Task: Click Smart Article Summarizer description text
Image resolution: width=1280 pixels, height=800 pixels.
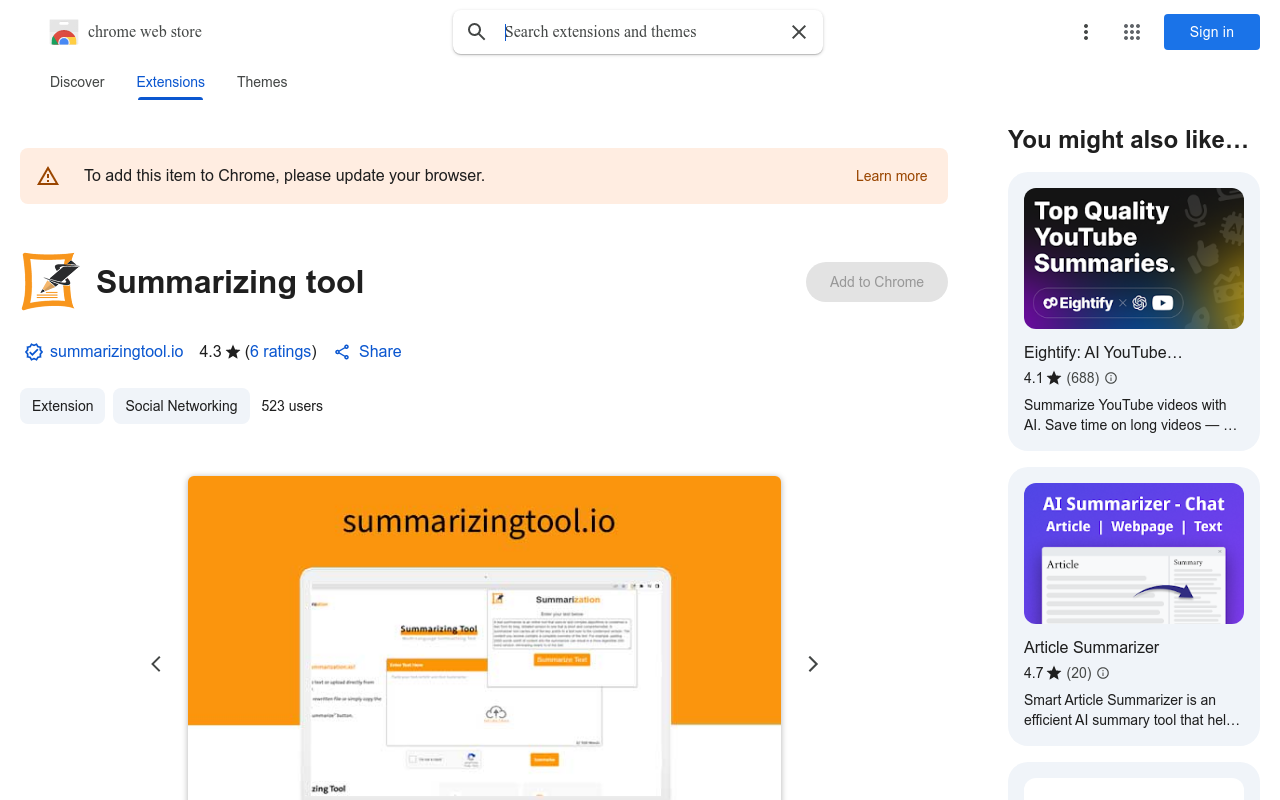Action: coord(1132,710)
